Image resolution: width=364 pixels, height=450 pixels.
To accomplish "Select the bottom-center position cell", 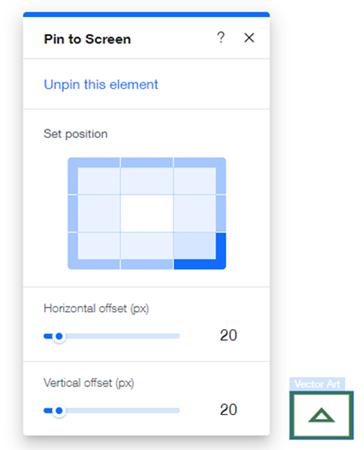I will coord(147,251).
